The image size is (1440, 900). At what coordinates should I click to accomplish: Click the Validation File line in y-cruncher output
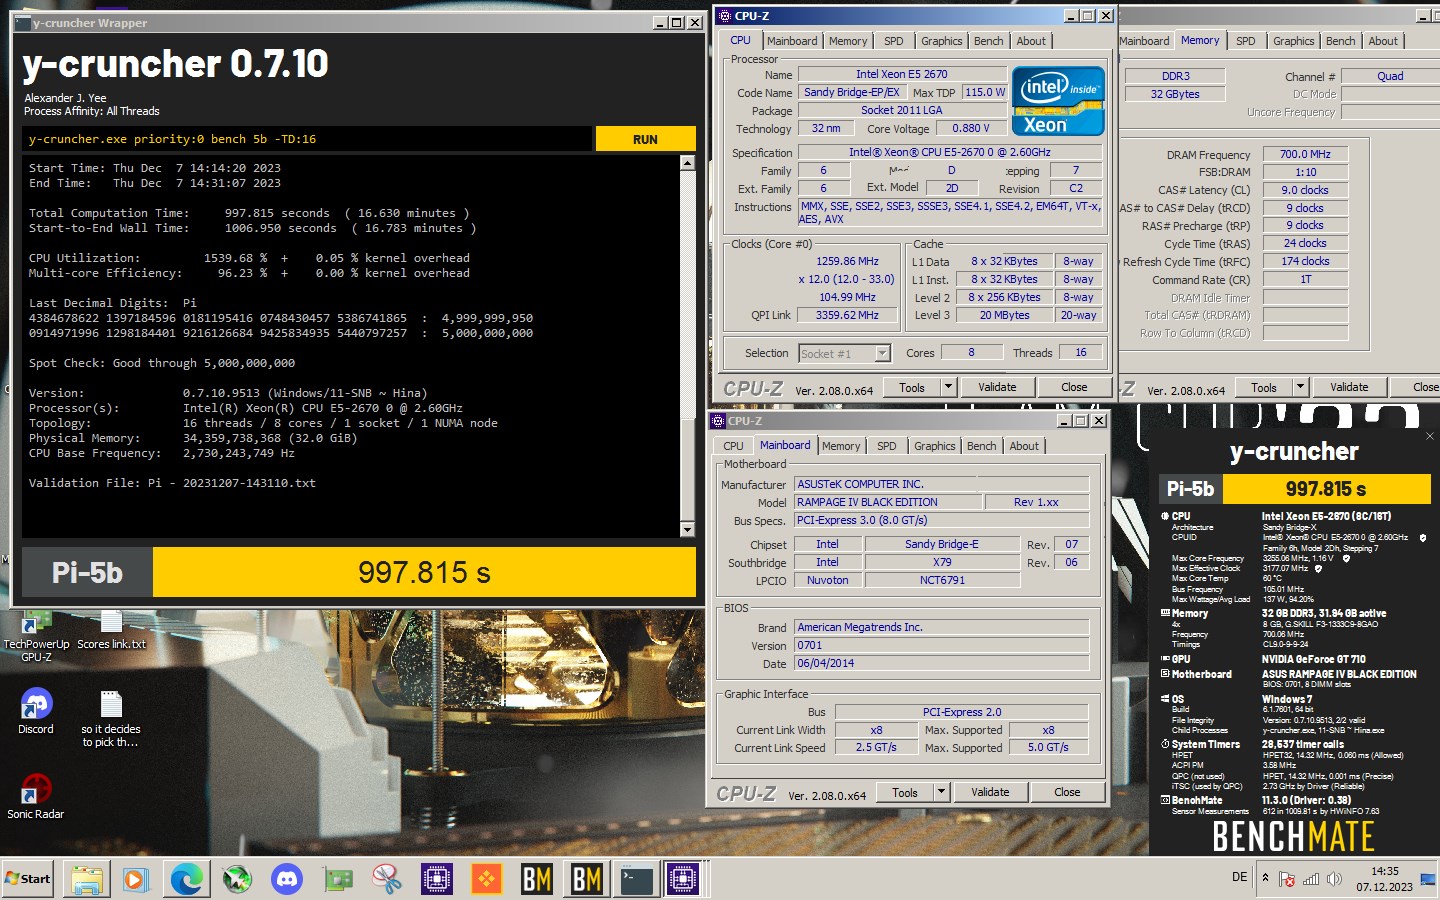click(172, 483)
